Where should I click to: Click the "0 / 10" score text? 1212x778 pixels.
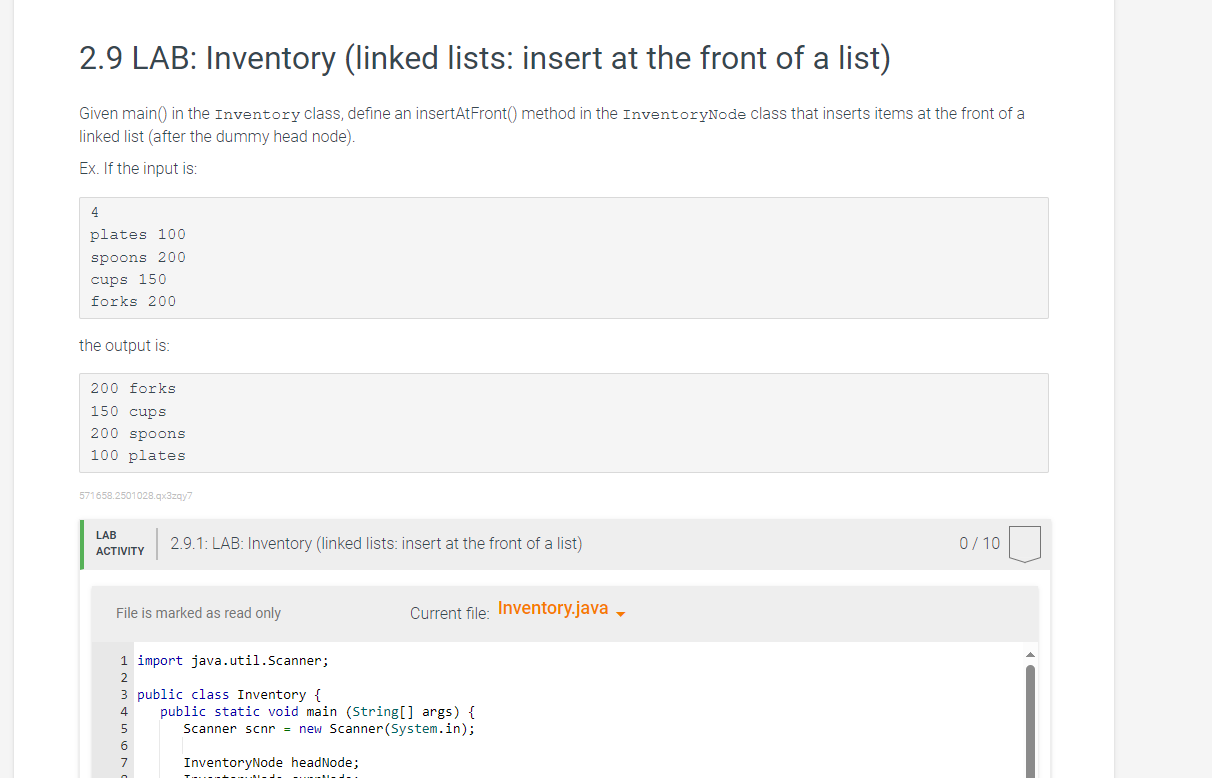[x=979, y=543]
